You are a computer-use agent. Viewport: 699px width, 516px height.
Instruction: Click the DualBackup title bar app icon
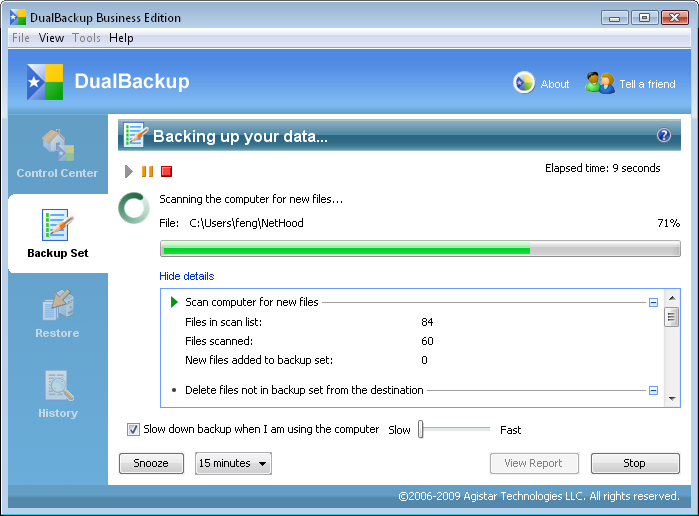[18, 17]
